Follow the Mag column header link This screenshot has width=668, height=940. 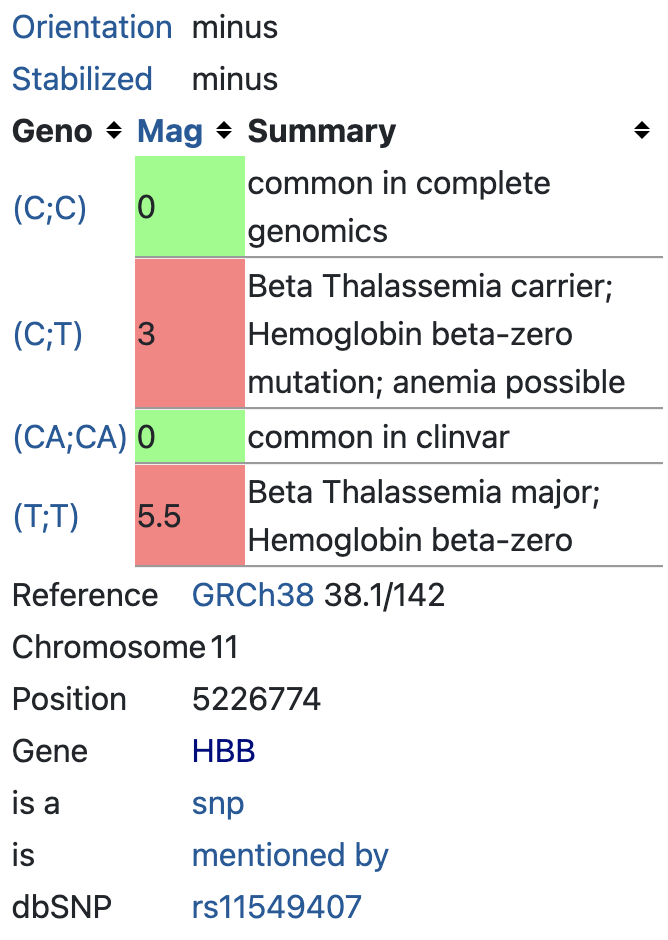169,130
